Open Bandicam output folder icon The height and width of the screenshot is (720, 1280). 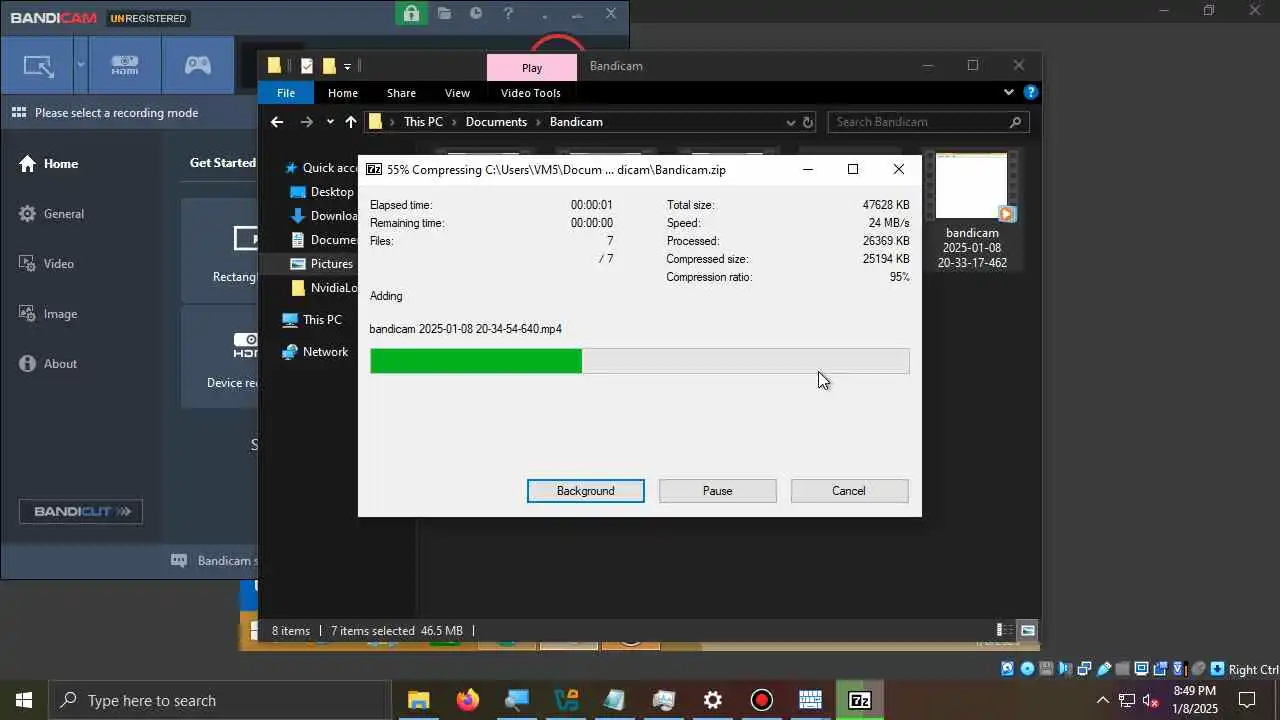coord(444,13)
